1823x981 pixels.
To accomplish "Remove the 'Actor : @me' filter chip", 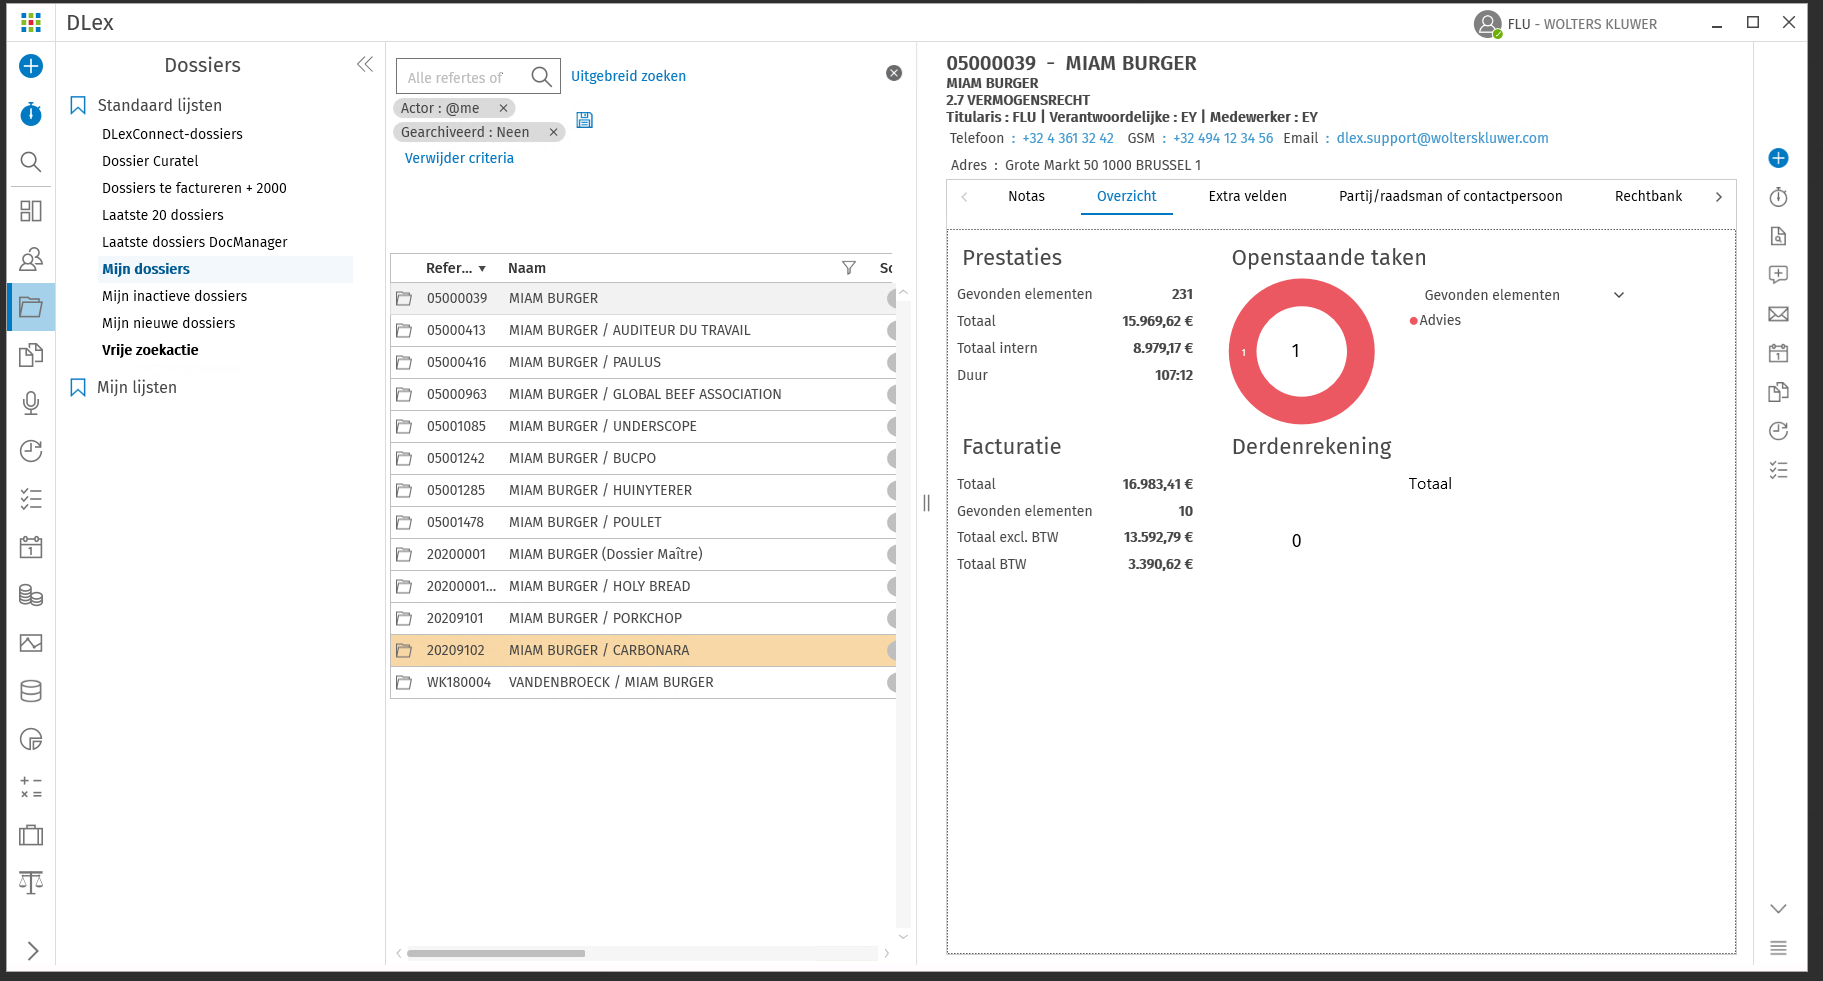I will [x=504, y=108].
